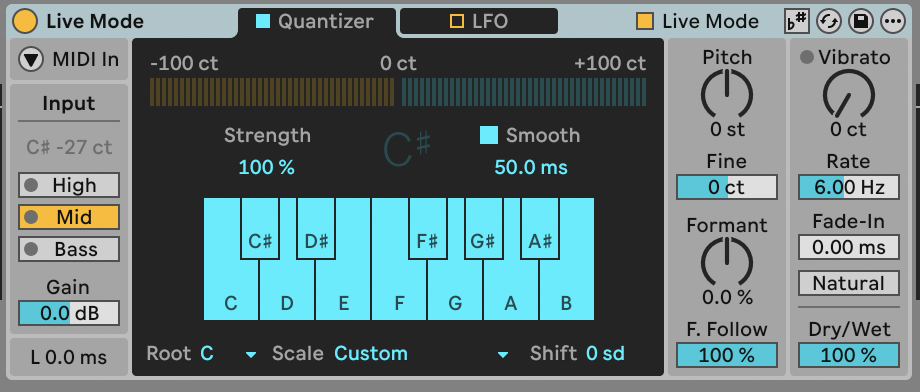Image resolution: width=920 pixels, height=392 pixels.
Task: Open the Quantizer tab
Action: tap(317, 22)
